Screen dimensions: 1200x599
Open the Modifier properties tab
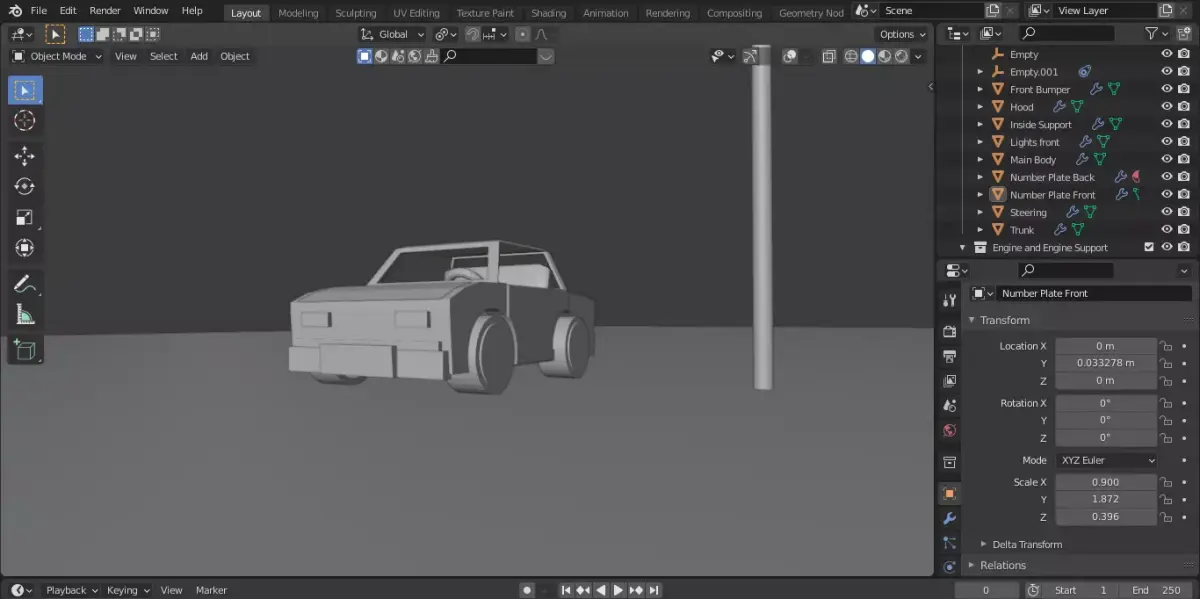949,518
